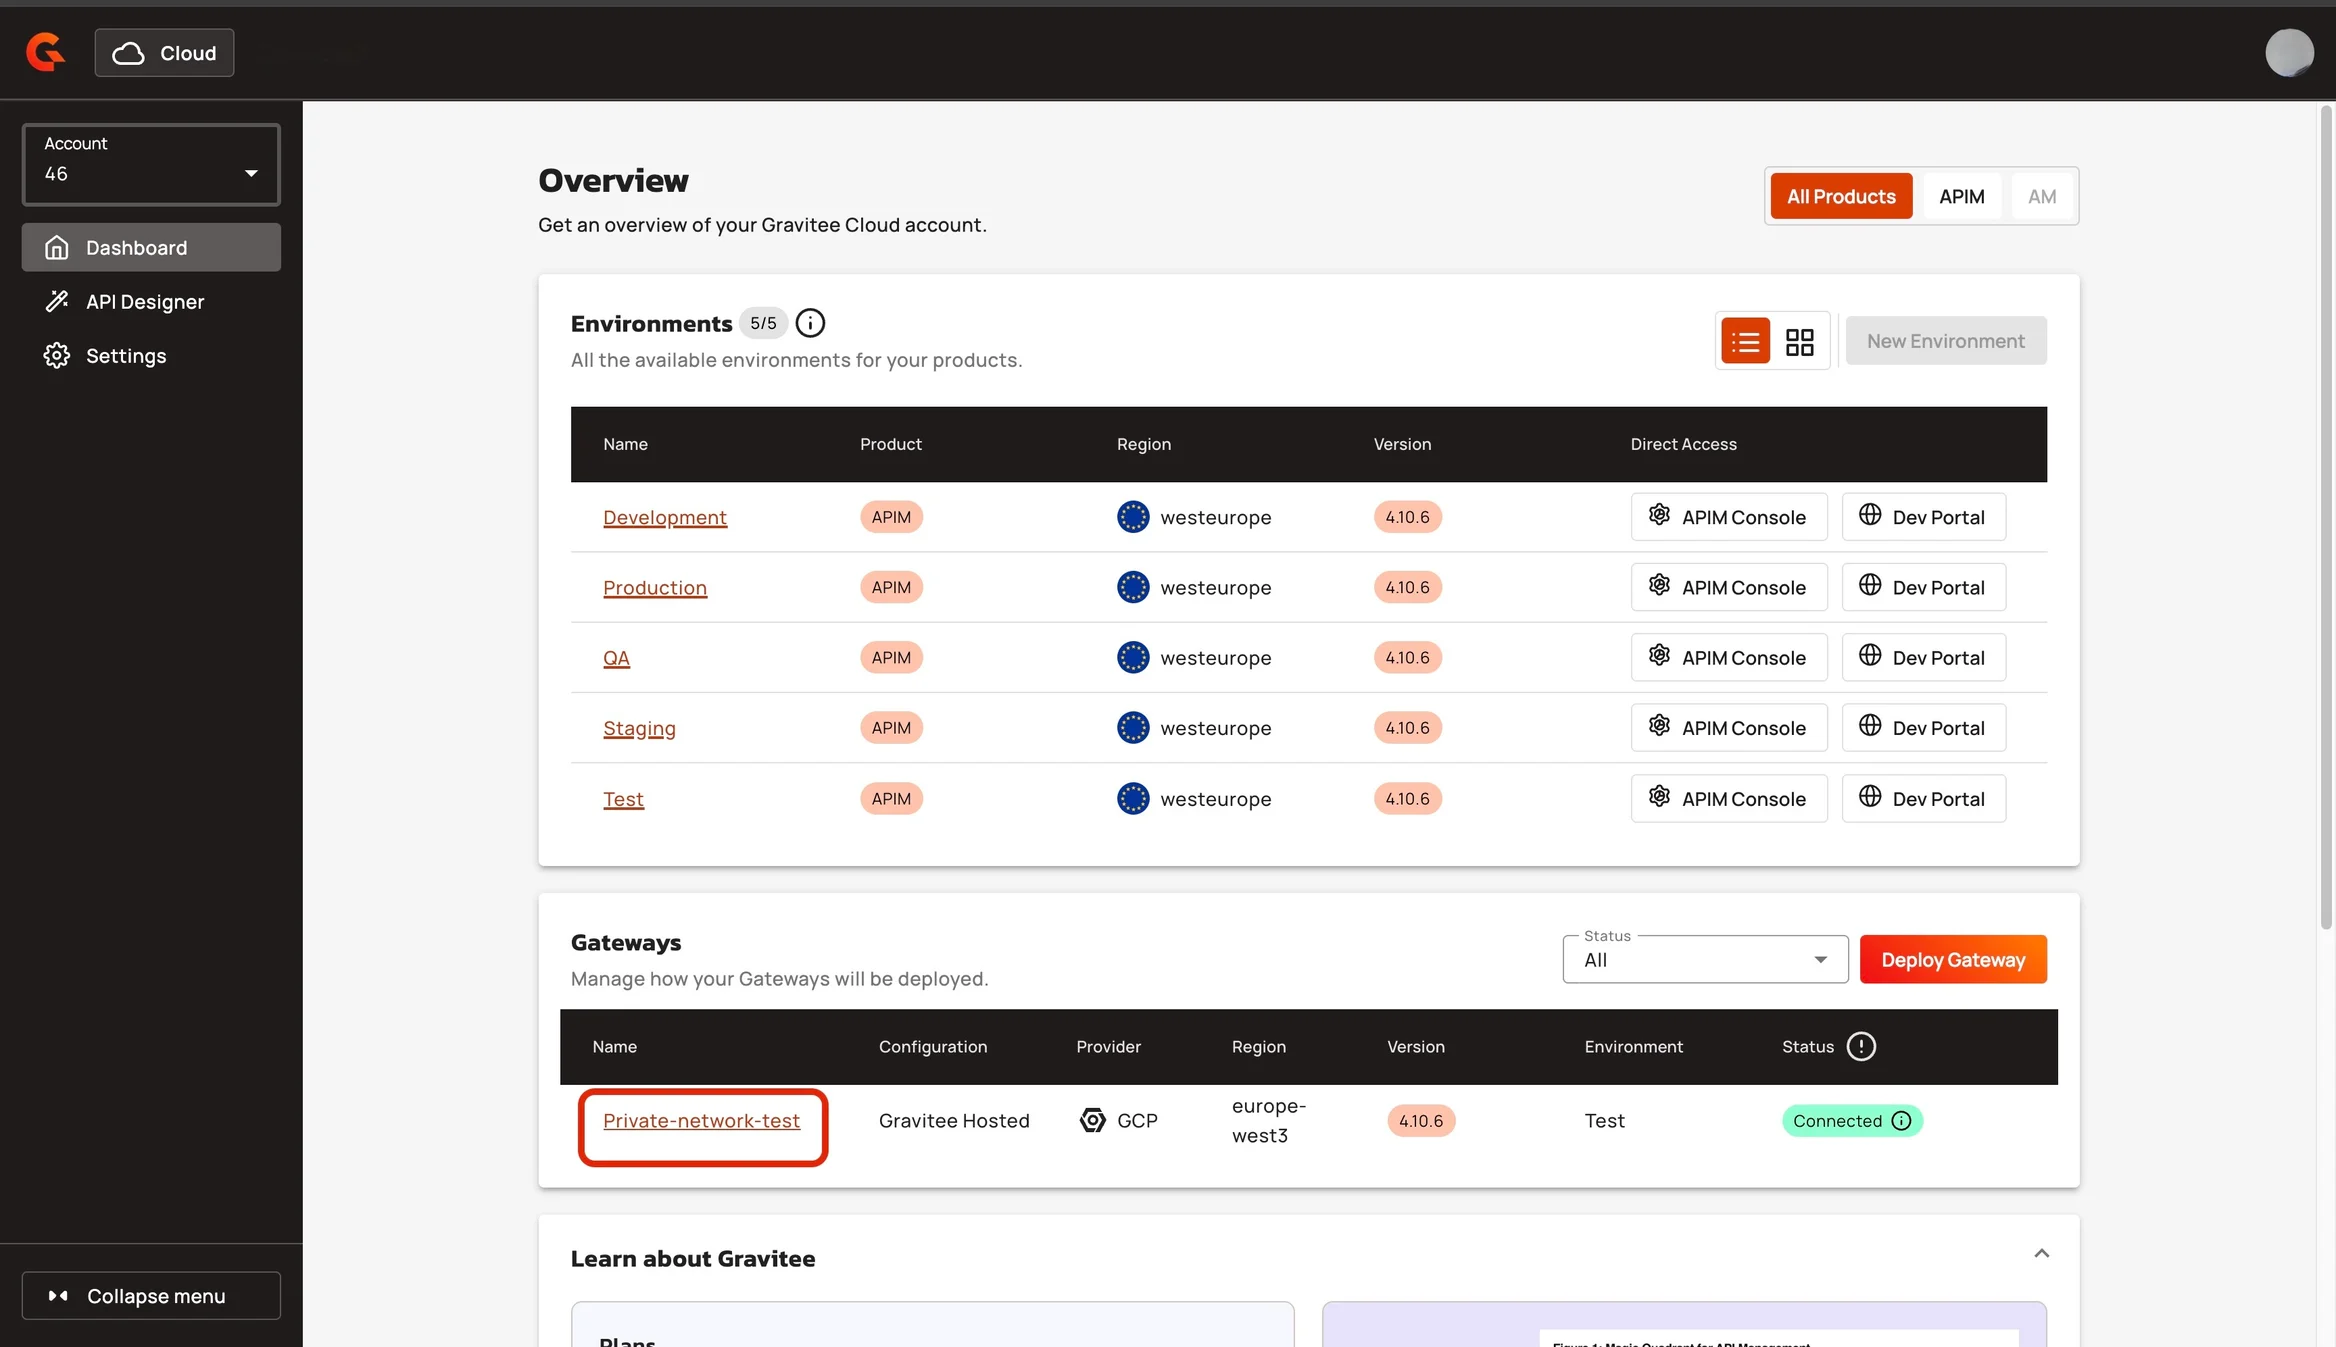This screenshot has height=1347, width=2336.
Task: Collapse the Learn about Gravitee section
Action: point(2041,1254)
